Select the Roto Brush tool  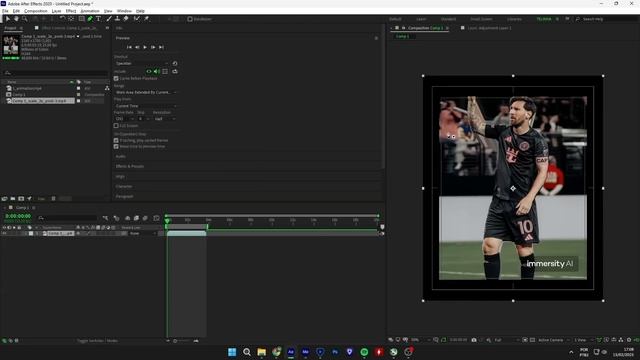(137, 19)
